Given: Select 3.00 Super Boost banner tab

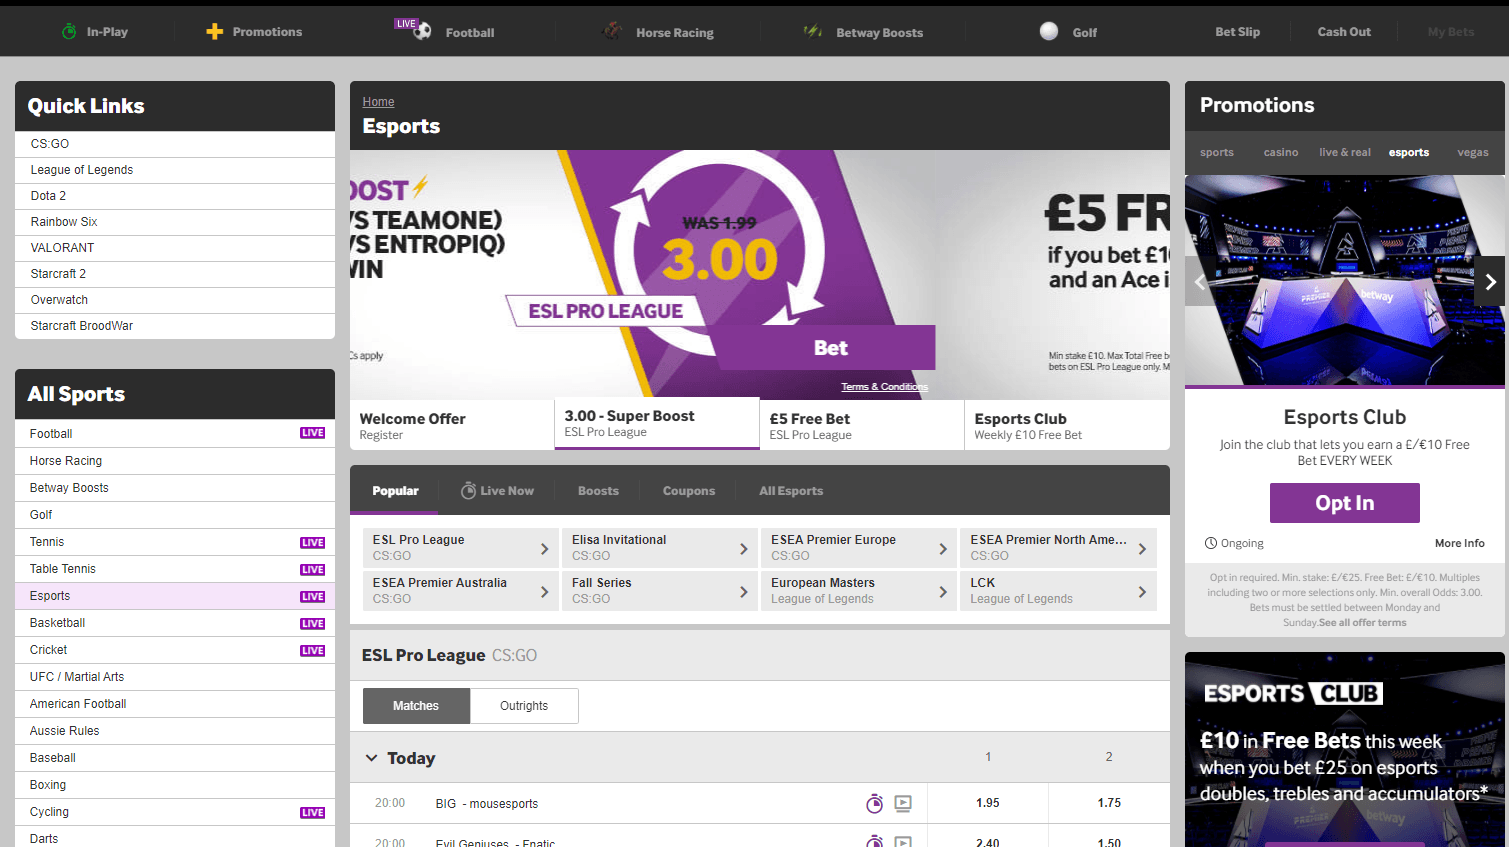Looking at the screenshot, I should click(657, 424).
